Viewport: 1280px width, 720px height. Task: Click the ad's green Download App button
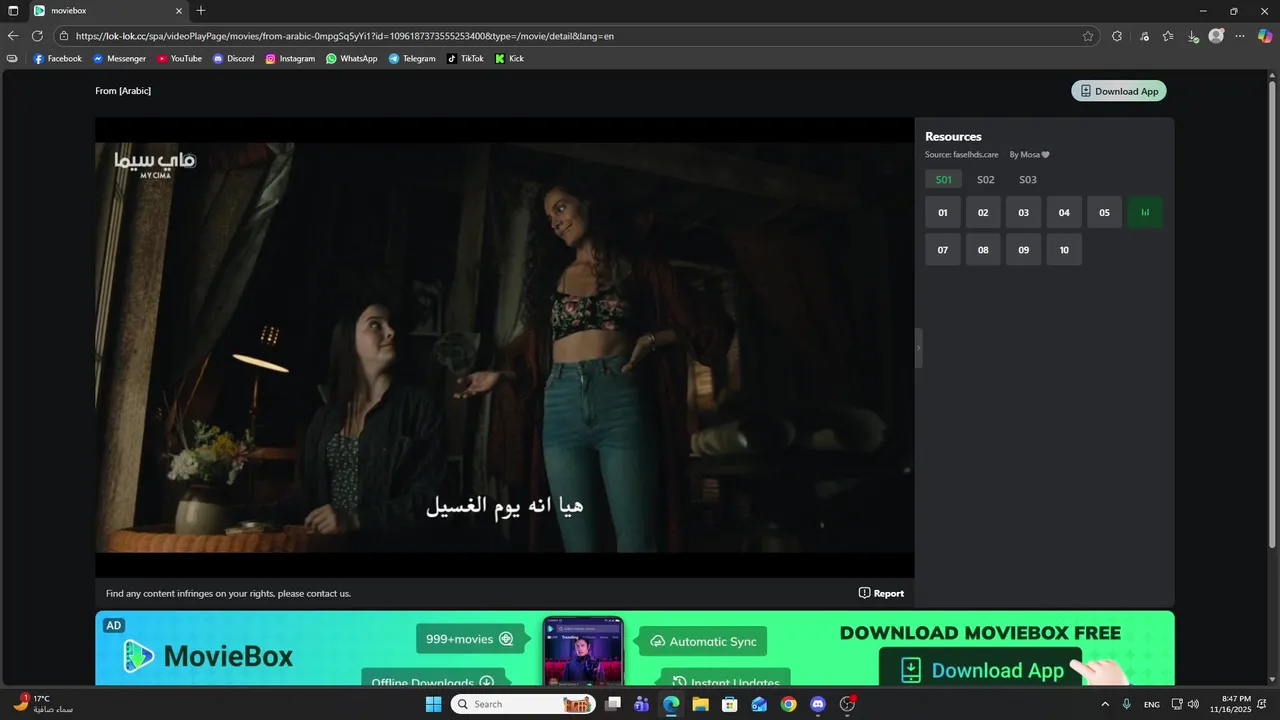pos(981,669)
